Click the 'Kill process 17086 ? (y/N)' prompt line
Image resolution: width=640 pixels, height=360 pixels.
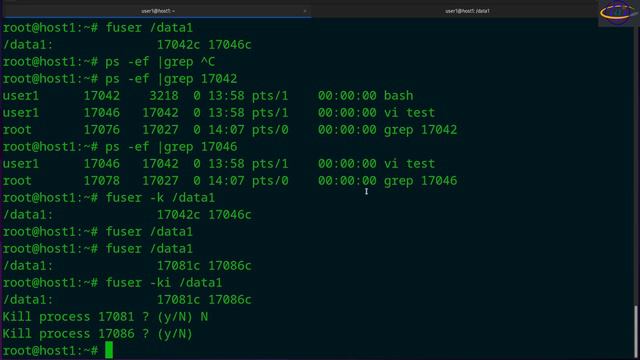[98, 333]
